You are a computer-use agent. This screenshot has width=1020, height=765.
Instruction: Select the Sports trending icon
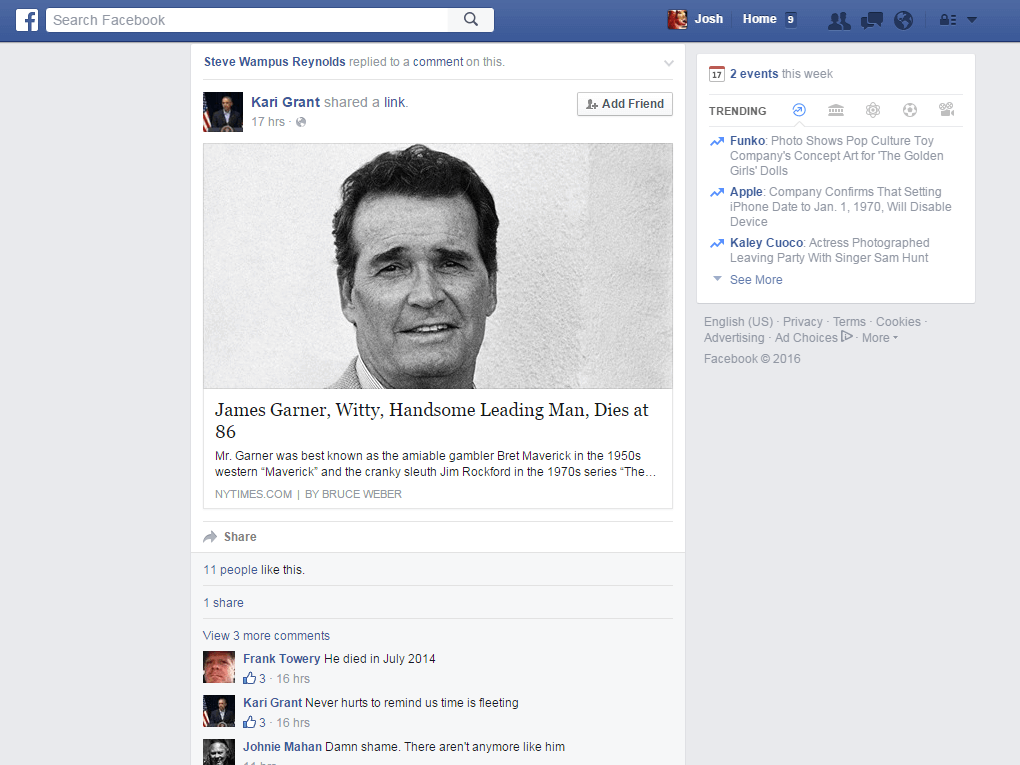909,110
